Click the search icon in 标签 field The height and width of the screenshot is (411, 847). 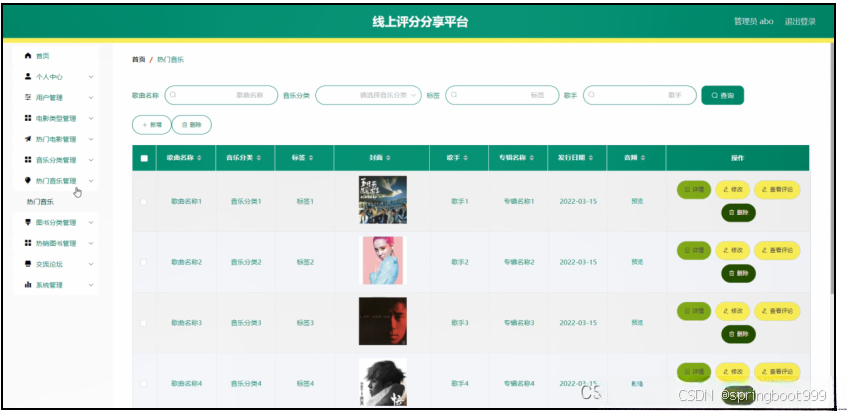point(454,95)
